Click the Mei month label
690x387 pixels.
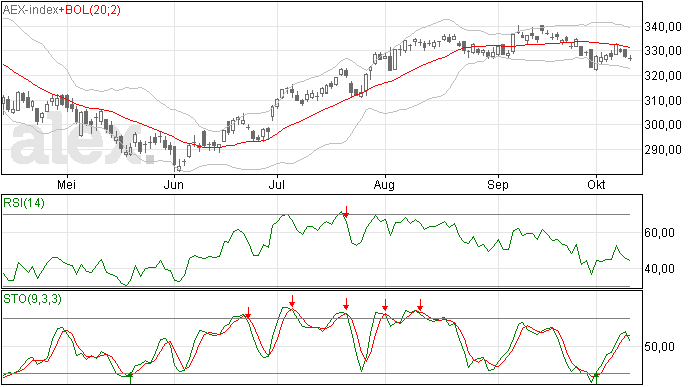[66, 184]
